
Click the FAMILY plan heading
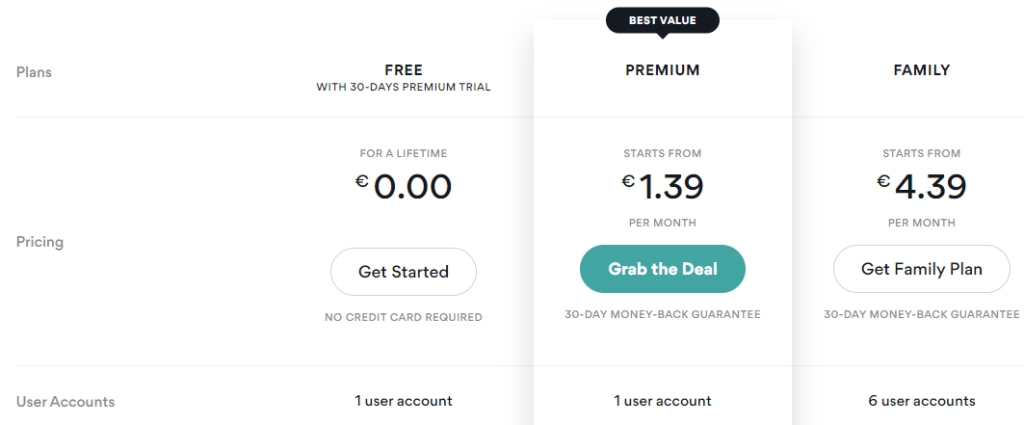coord(921,70)
